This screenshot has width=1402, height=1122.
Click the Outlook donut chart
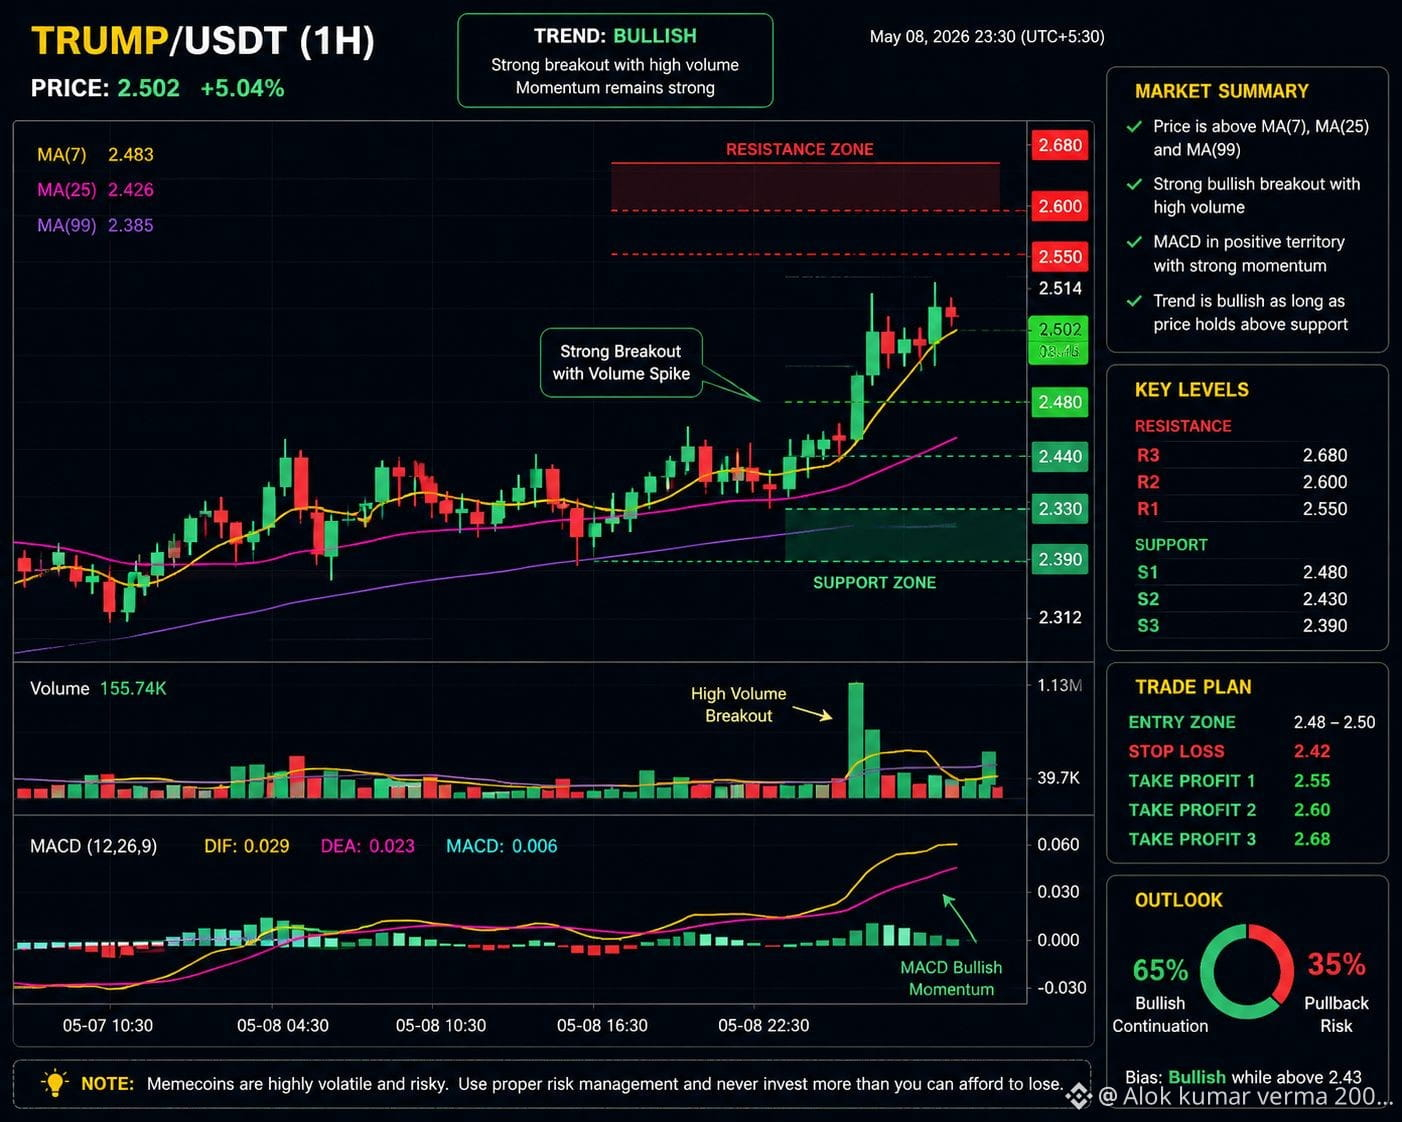click(1247, 971)
